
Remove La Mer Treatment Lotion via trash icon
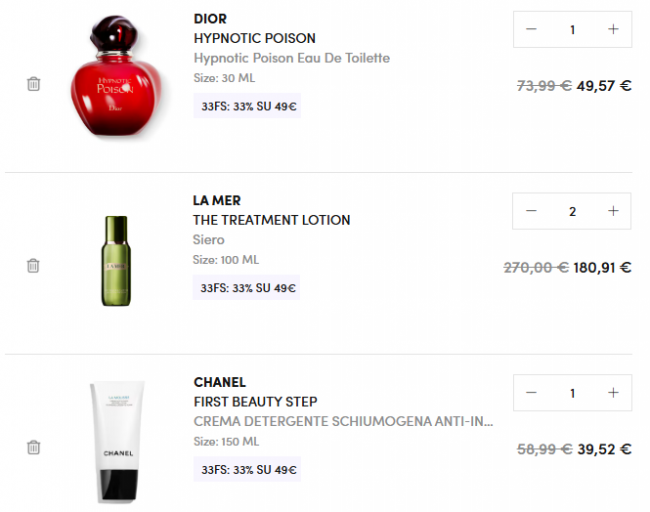click(33, 265)
